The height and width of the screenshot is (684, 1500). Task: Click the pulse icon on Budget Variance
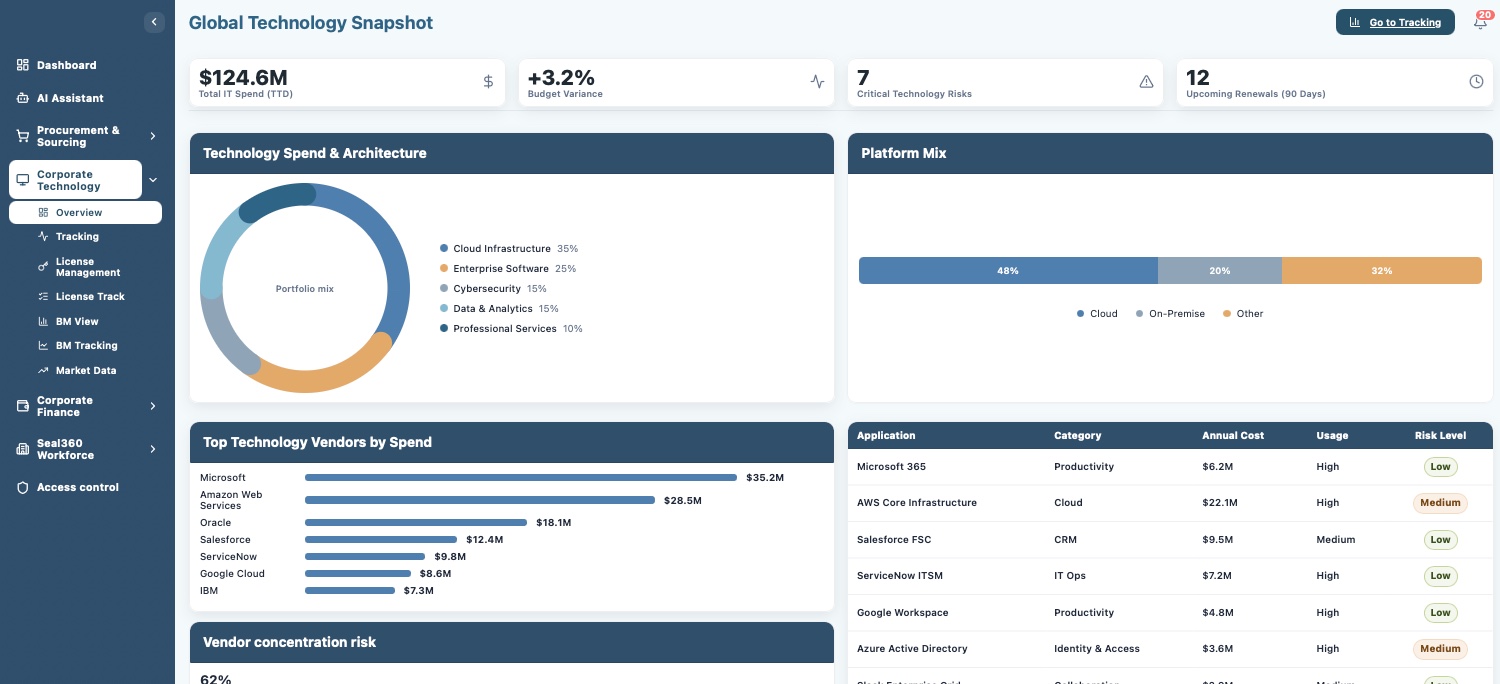[817, 82]
